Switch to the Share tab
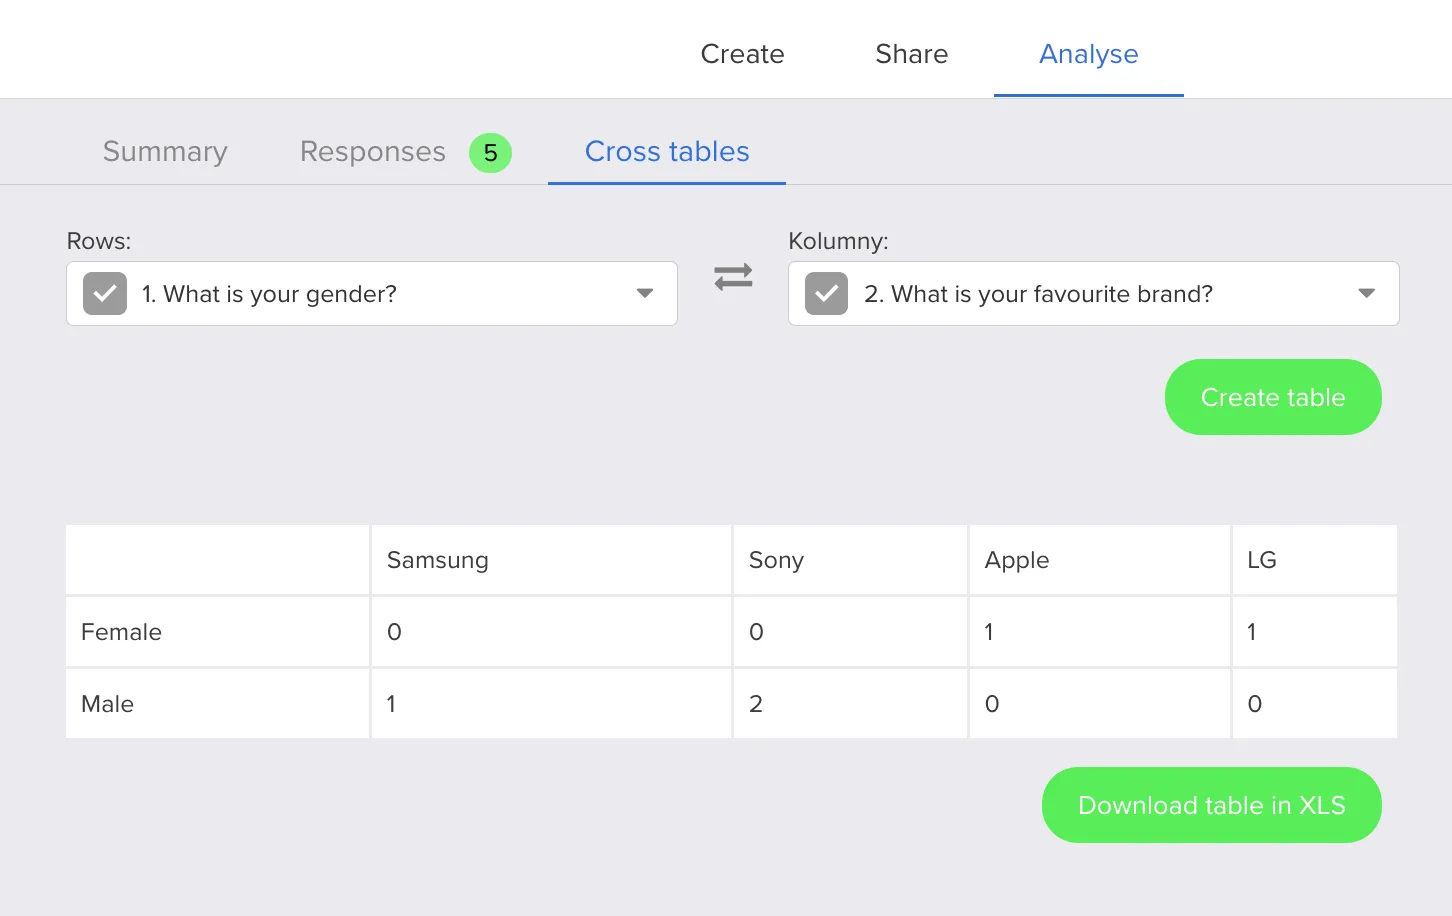Screen dimensions: 1452x916 coord(911,54)
